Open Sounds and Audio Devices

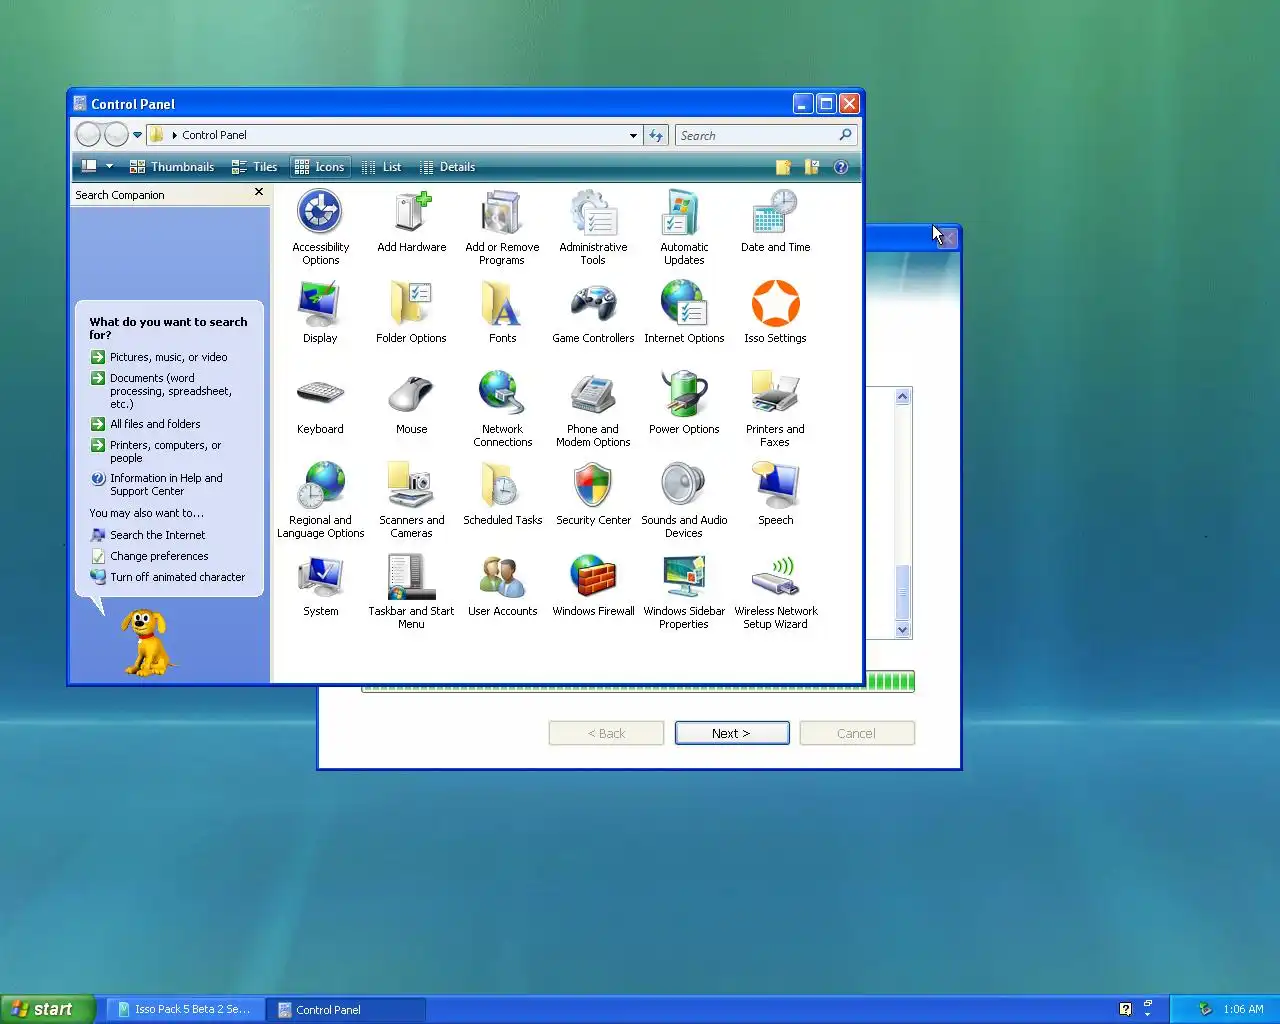coord(684,501)
